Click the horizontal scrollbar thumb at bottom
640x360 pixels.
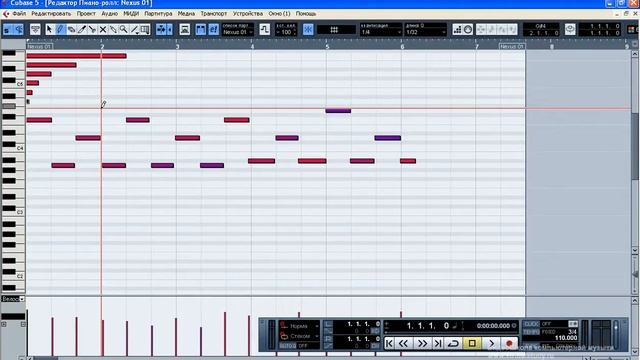(45, 358)
